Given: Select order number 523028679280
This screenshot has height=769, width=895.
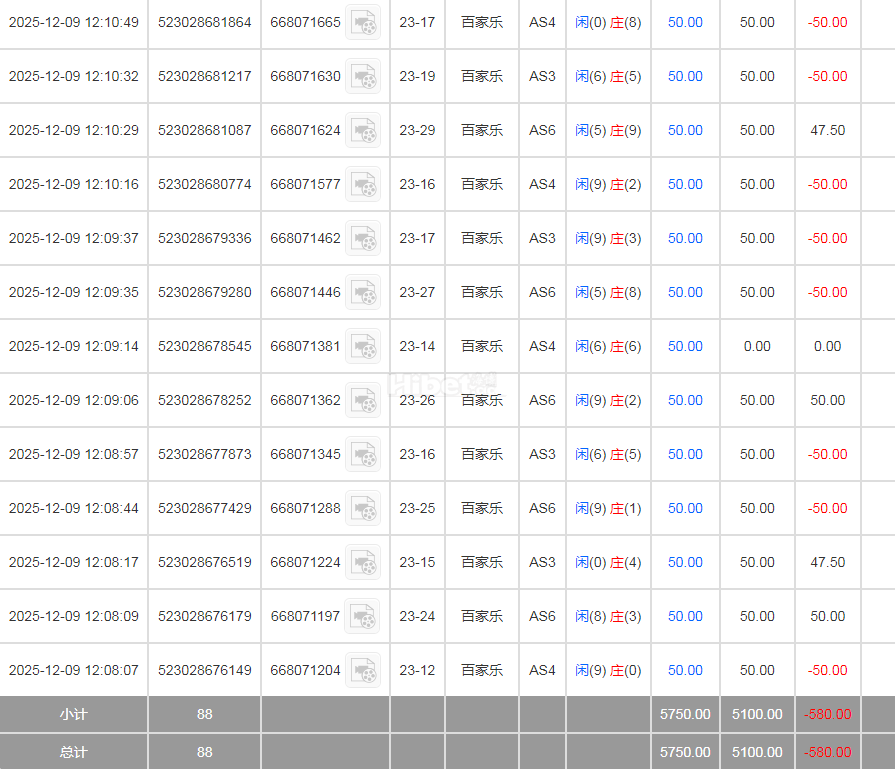Looking at the screenshot, I should click(x=205, y=292).
